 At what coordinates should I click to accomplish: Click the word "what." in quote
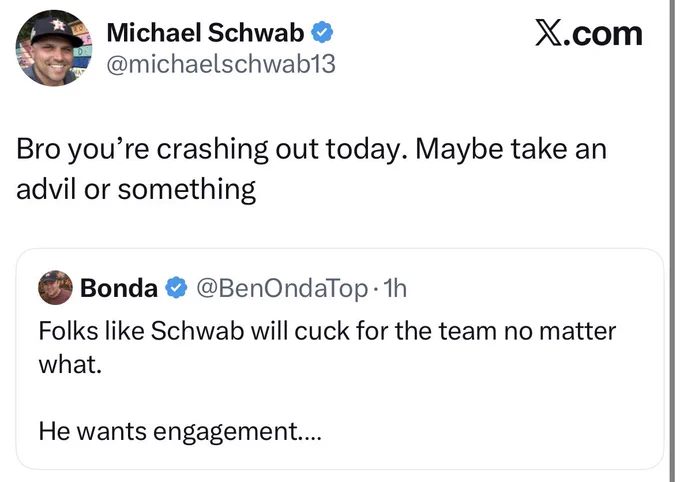point(70,364)
